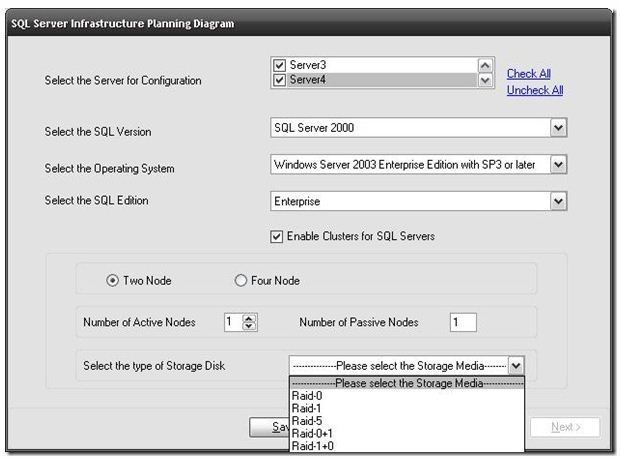Click the SQL Server 2000 value
The height and width of the screenshot is (460, 620).
(314, 128)
